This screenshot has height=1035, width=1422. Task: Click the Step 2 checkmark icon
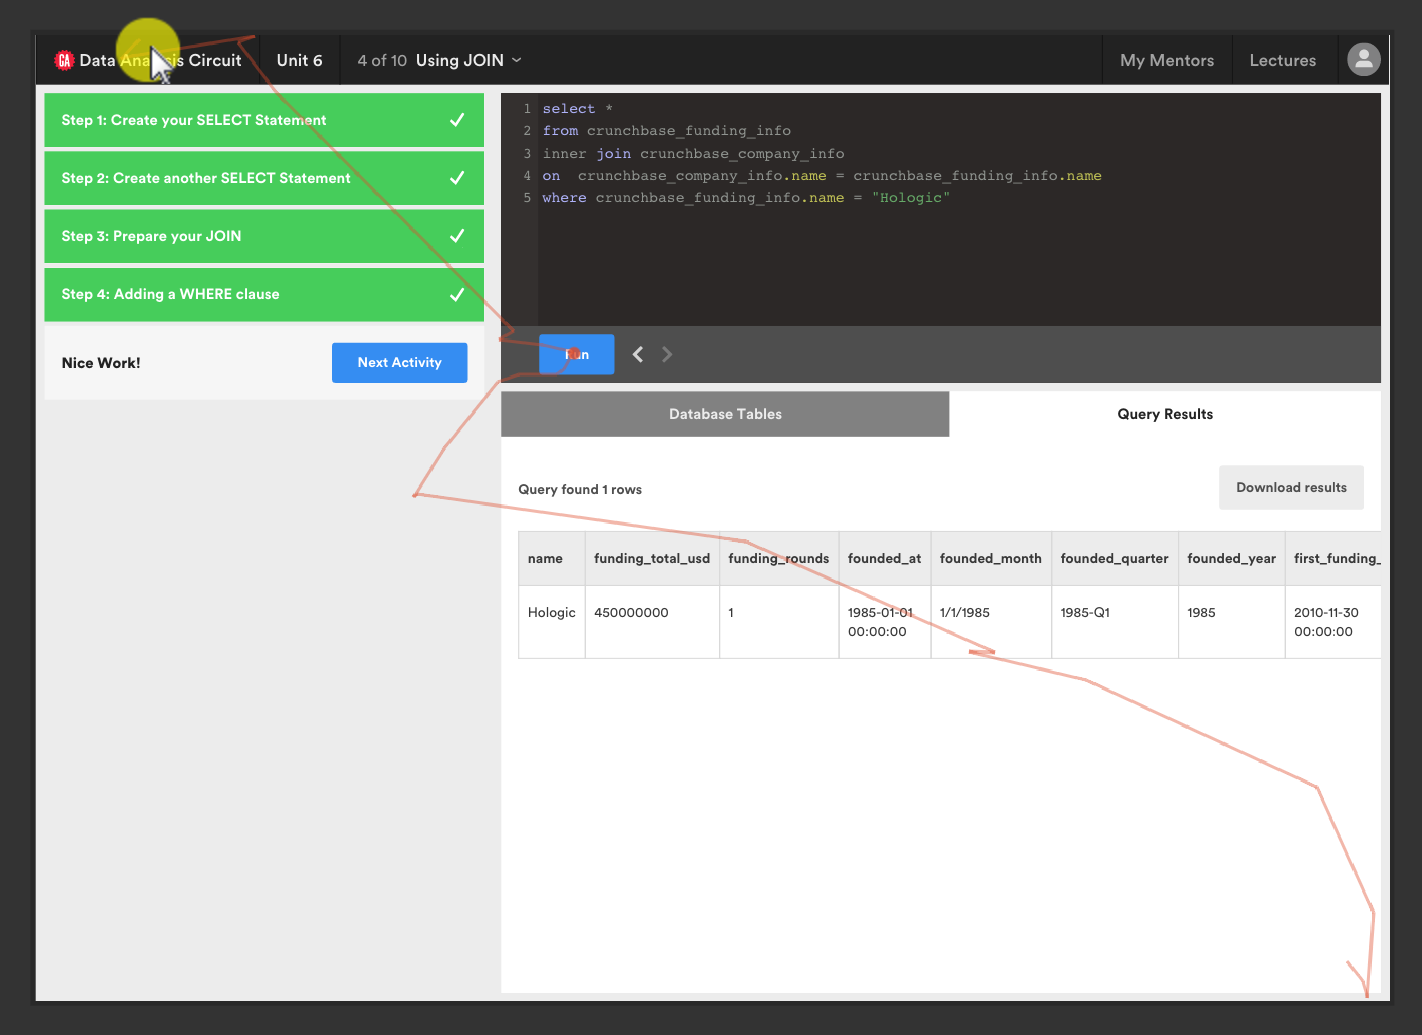pos(457,178)
